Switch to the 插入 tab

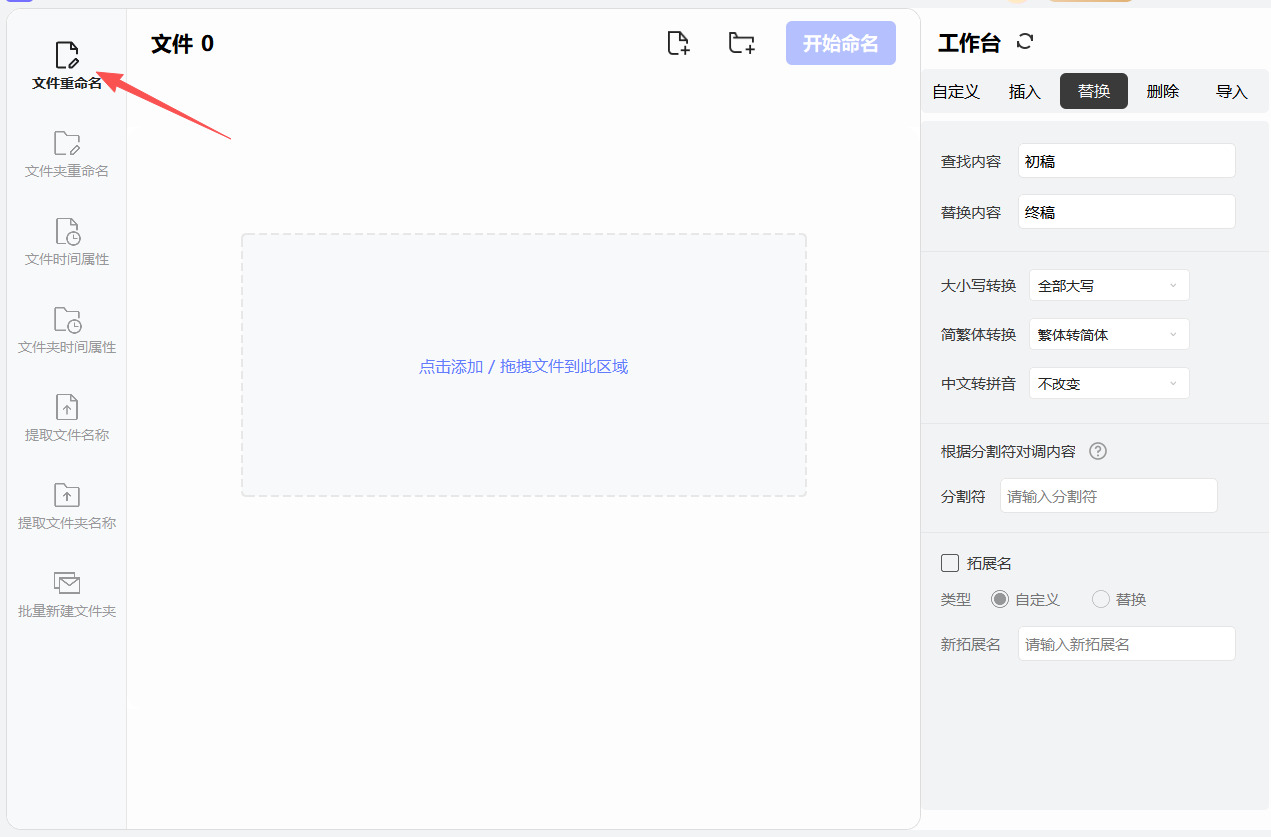pos(1025,91)
